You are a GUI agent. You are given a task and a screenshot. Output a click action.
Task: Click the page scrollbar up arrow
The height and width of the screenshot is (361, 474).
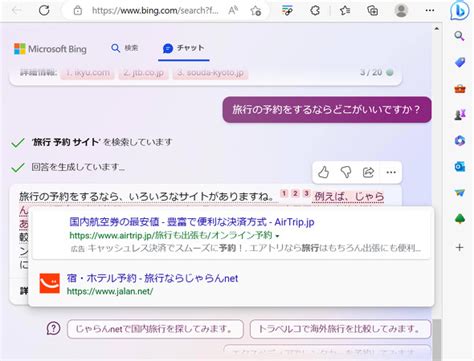(437, 29)
